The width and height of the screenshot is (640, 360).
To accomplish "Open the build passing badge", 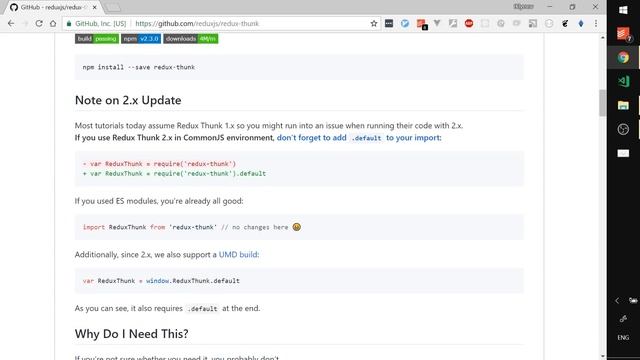I will click(97, 39).
